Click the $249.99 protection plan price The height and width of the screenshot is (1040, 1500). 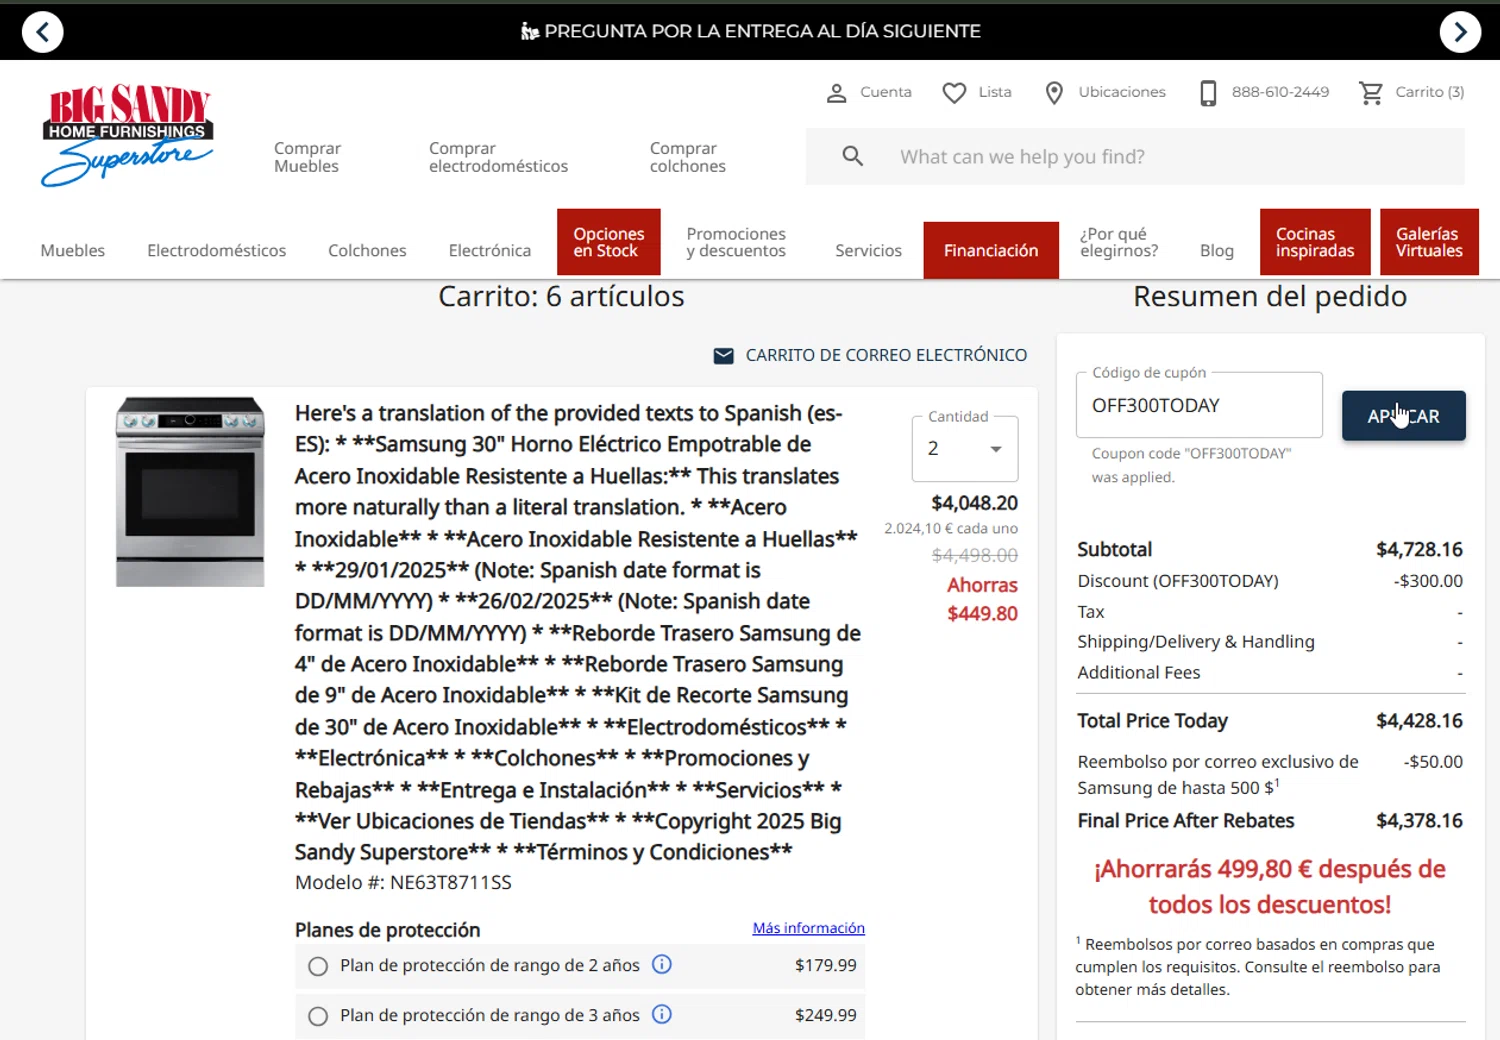825,1015
